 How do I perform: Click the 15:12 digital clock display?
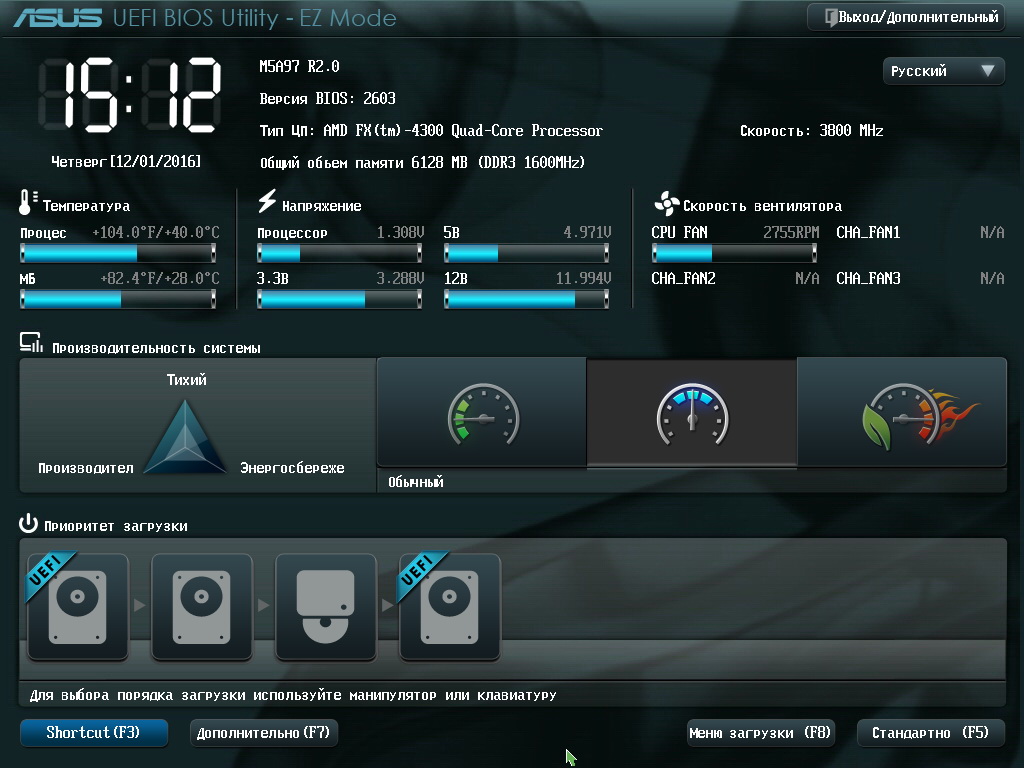coord(130,97)
